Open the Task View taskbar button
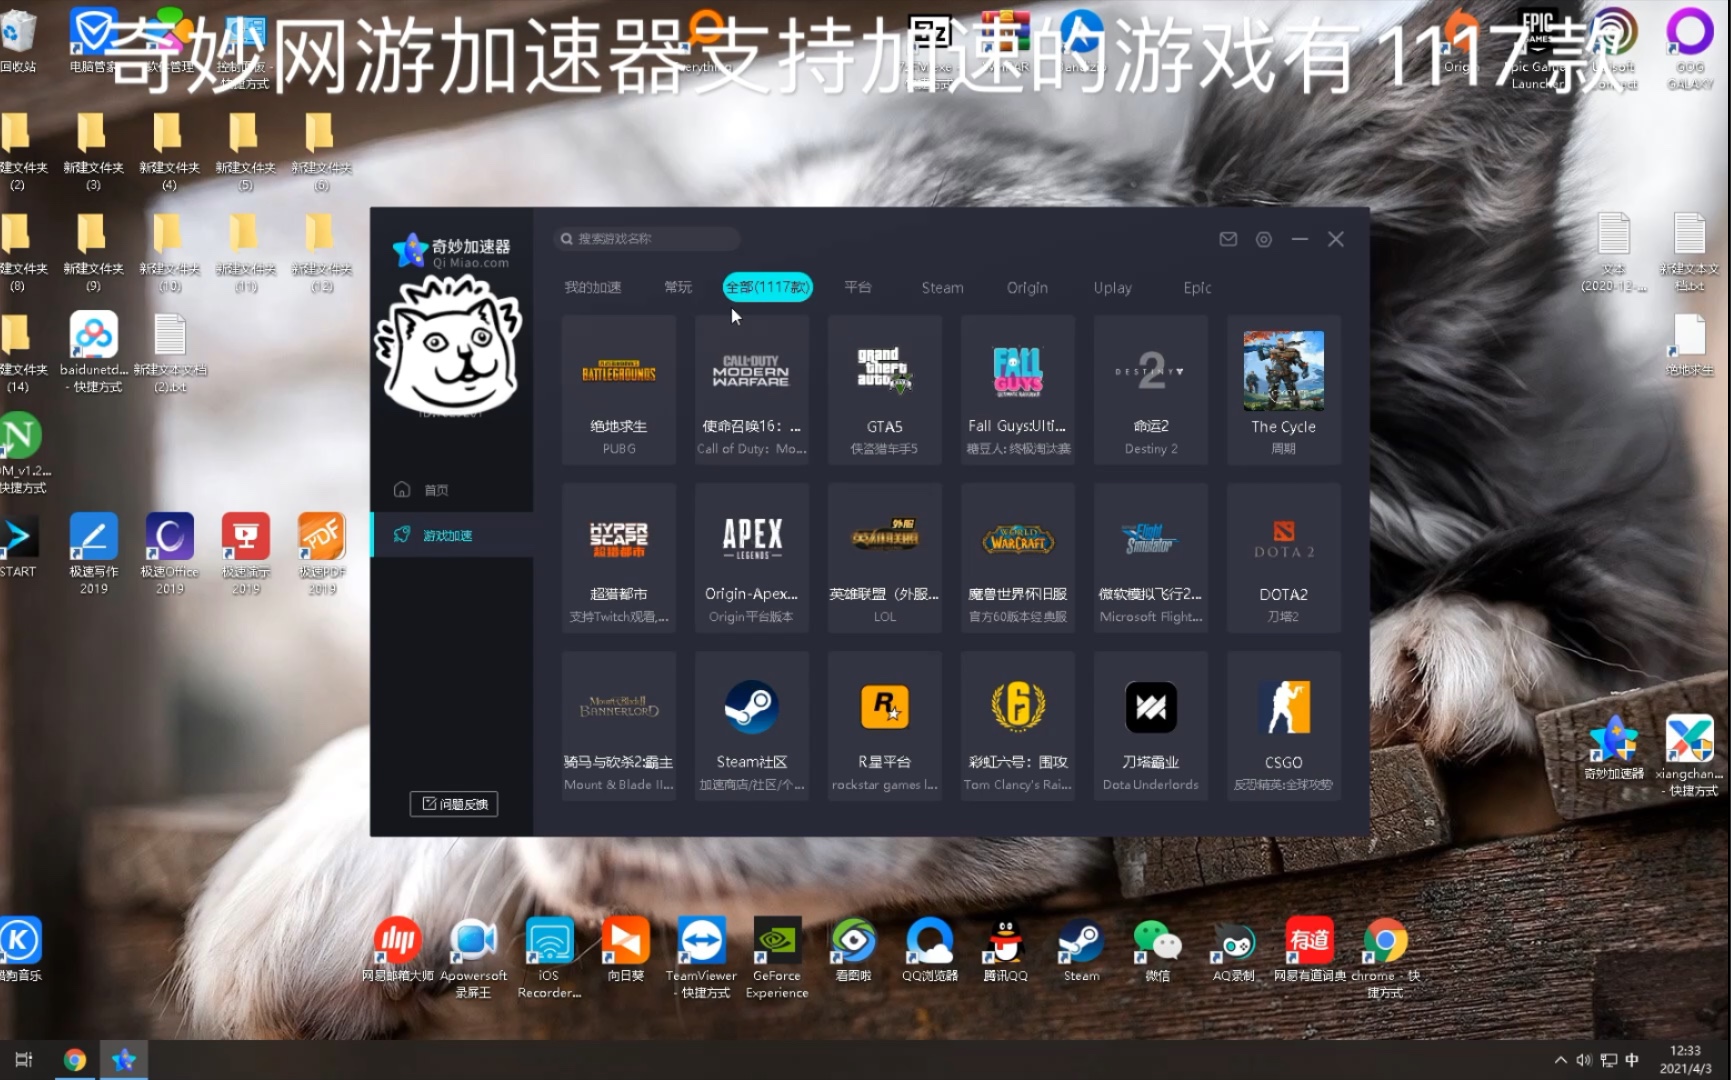 pyautogui.click(x=24, y=1060)
